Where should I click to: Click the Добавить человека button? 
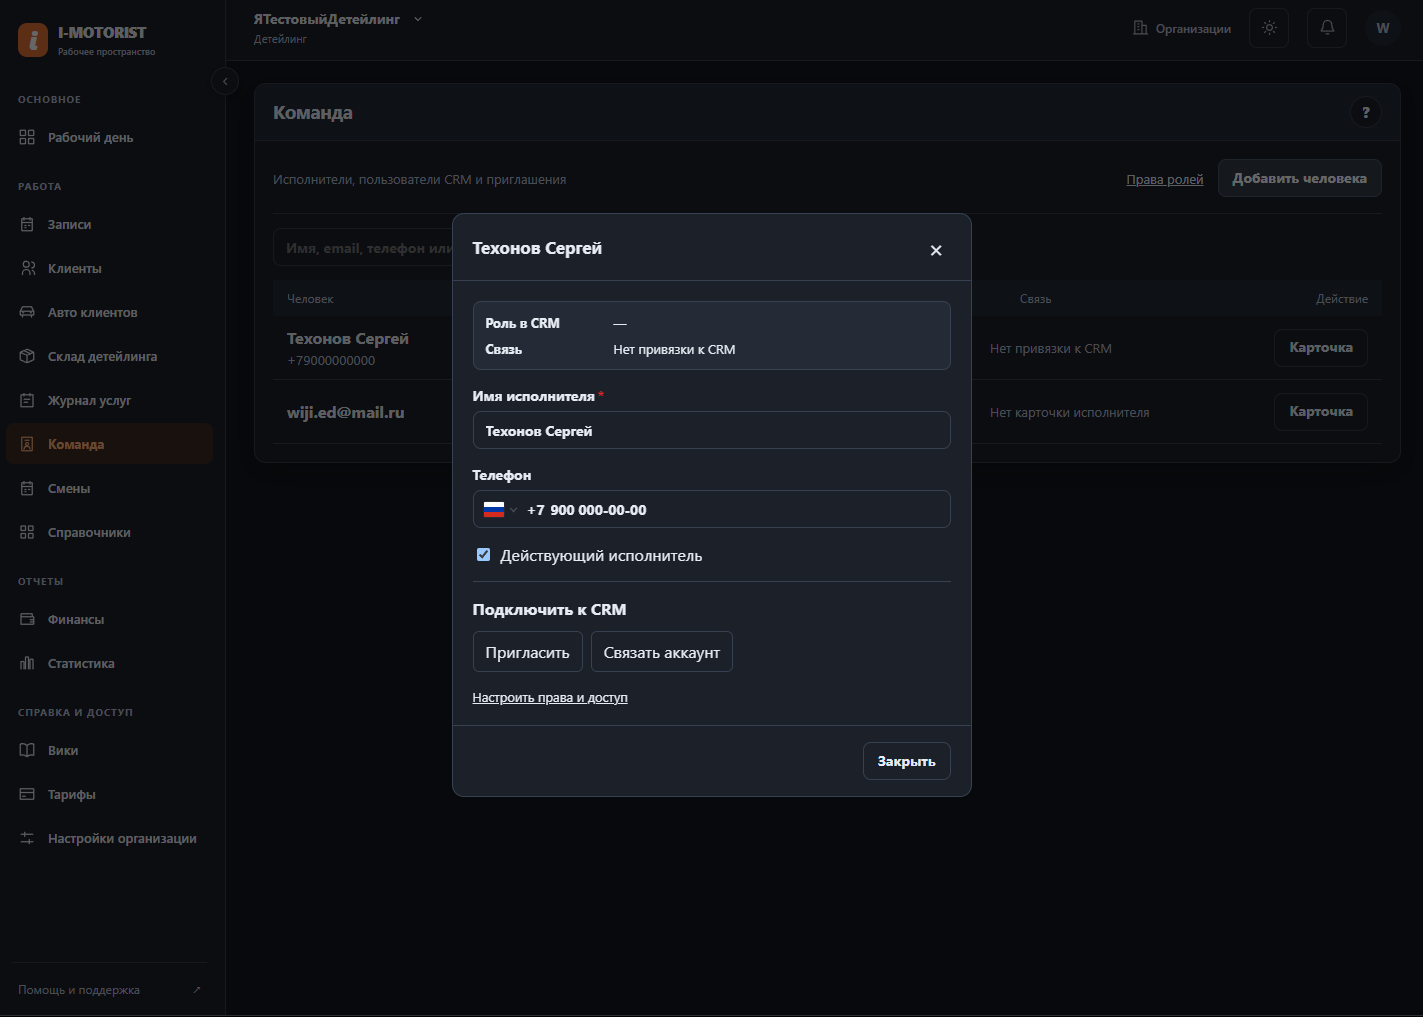pyautogui.click(x=1300, y=178)
